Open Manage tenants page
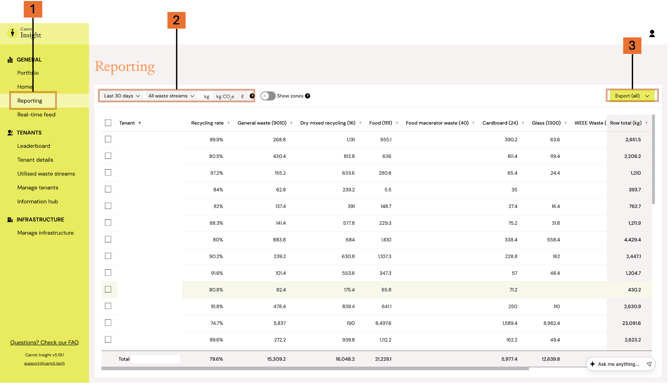 tap(38, 188)
